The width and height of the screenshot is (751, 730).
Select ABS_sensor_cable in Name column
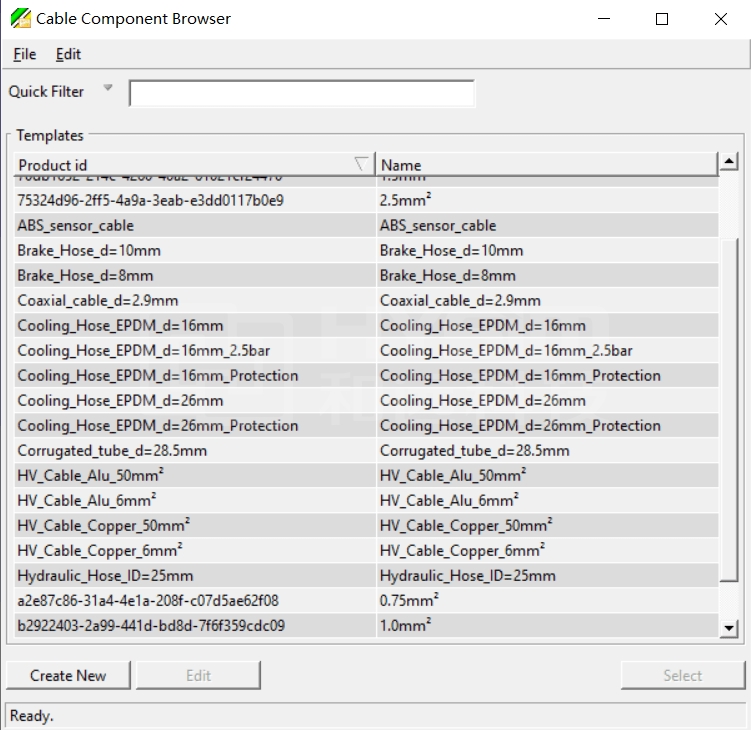tap(547, 225)
